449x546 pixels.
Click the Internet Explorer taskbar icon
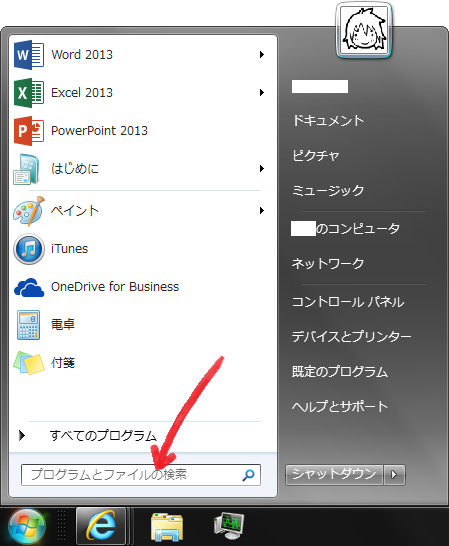[x=101, y=526]
